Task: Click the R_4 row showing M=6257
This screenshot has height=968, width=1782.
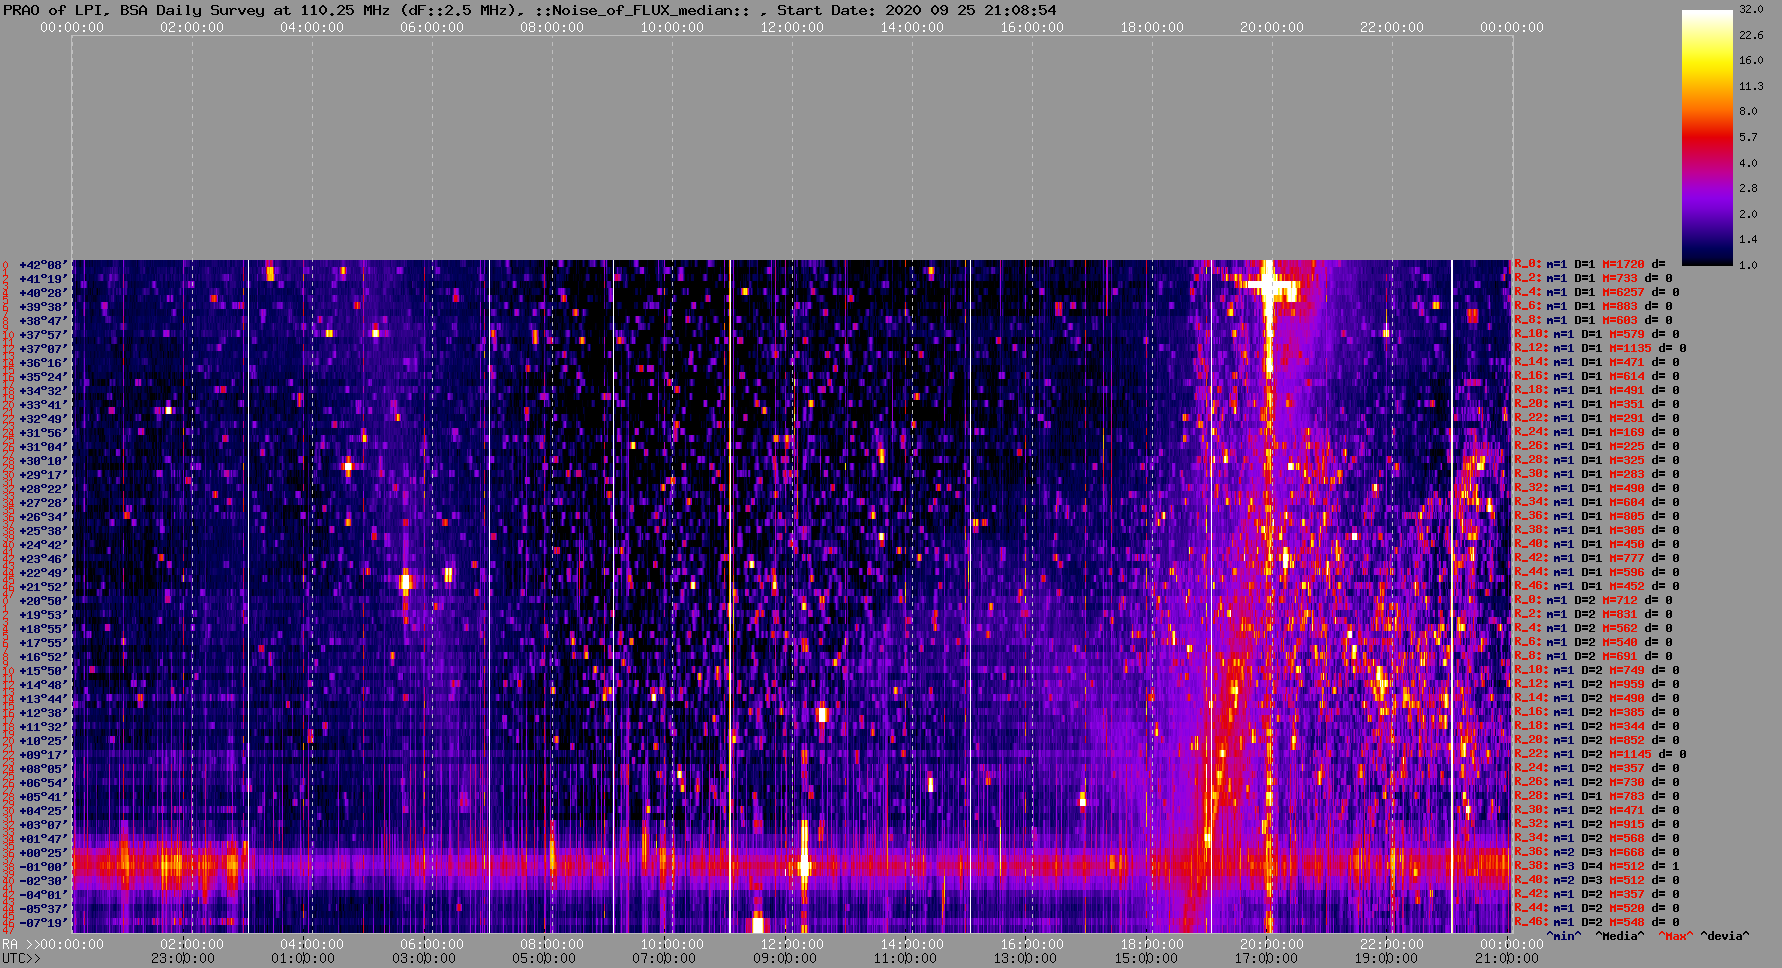Action: coord(1597,293)
